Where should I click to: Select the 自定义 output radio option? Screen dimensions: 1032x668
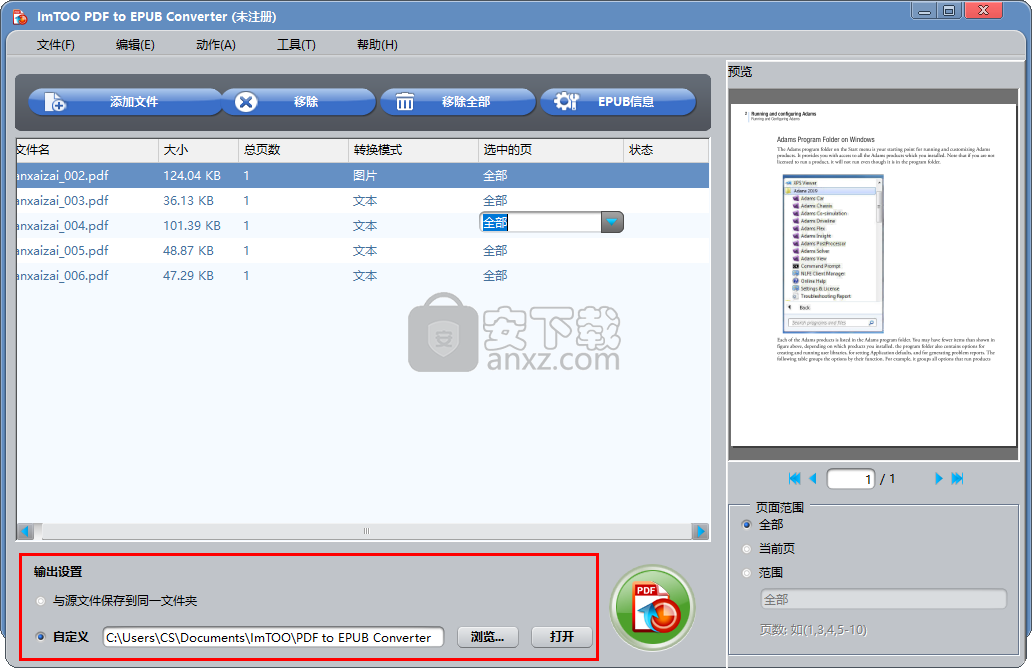pyautogui.click(x=41, y=637)
